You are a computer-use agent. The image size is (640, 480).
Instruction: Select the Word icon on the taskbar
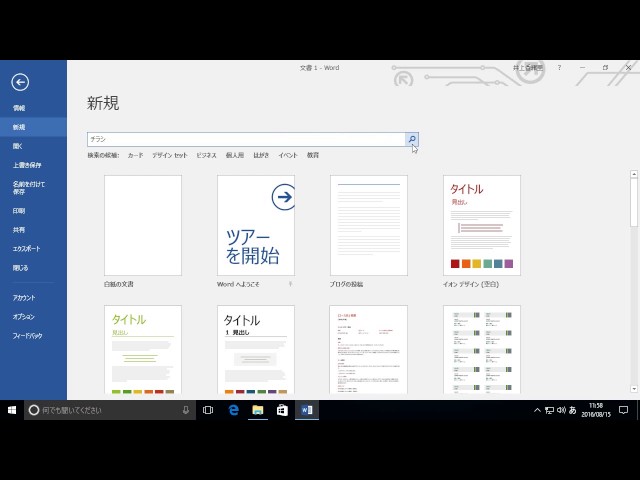pyautogui.click(x=307, y=410)
